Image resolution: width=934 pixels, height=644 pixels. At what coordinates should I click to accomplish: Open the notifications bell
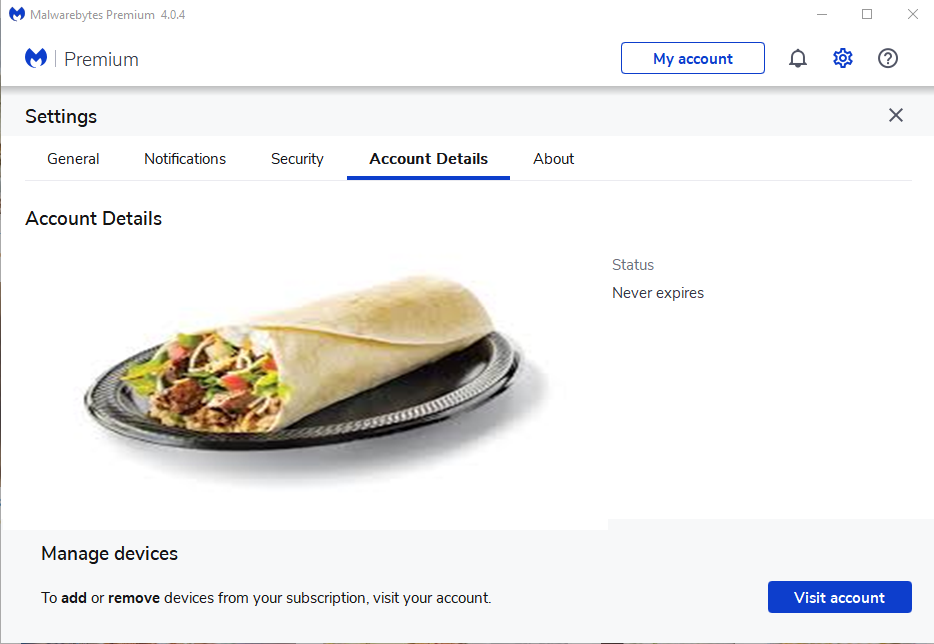pyautogui.click(x=798, y=59)
